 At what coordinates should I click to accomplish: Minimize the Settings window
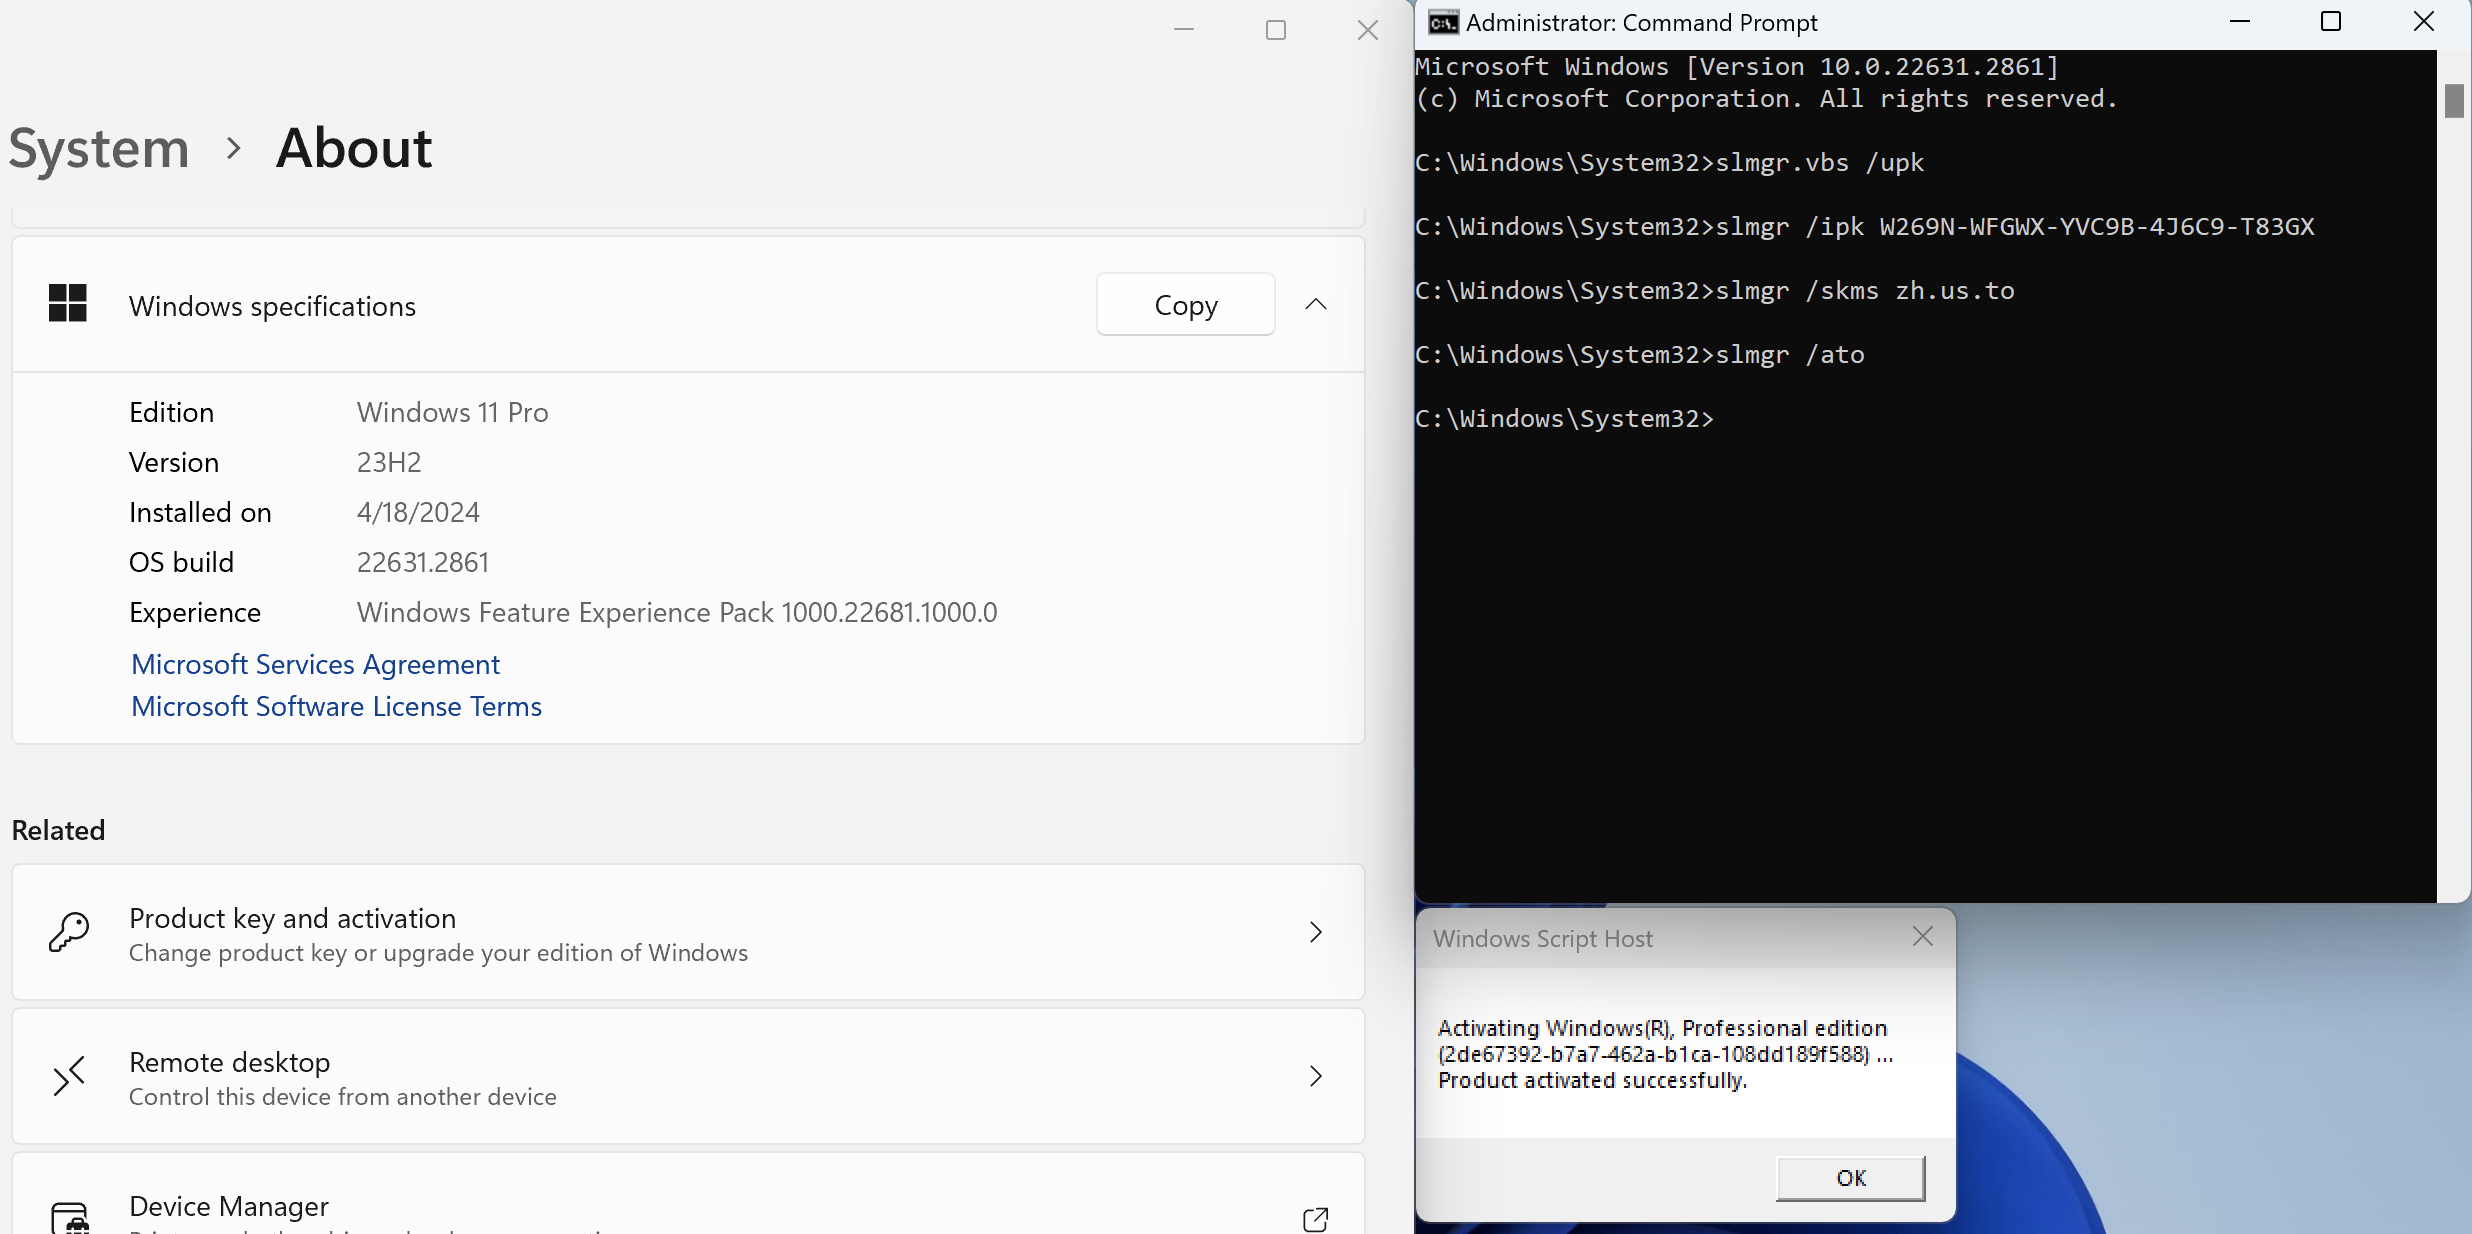pos(1184,30)
